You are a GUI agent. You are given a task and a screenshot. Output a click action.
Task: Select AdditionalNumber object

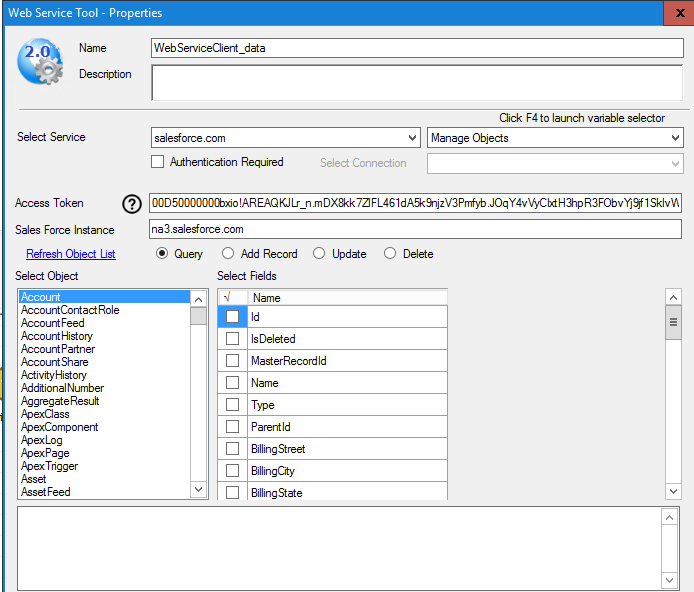pyautogui.click(x=104, y=388)
